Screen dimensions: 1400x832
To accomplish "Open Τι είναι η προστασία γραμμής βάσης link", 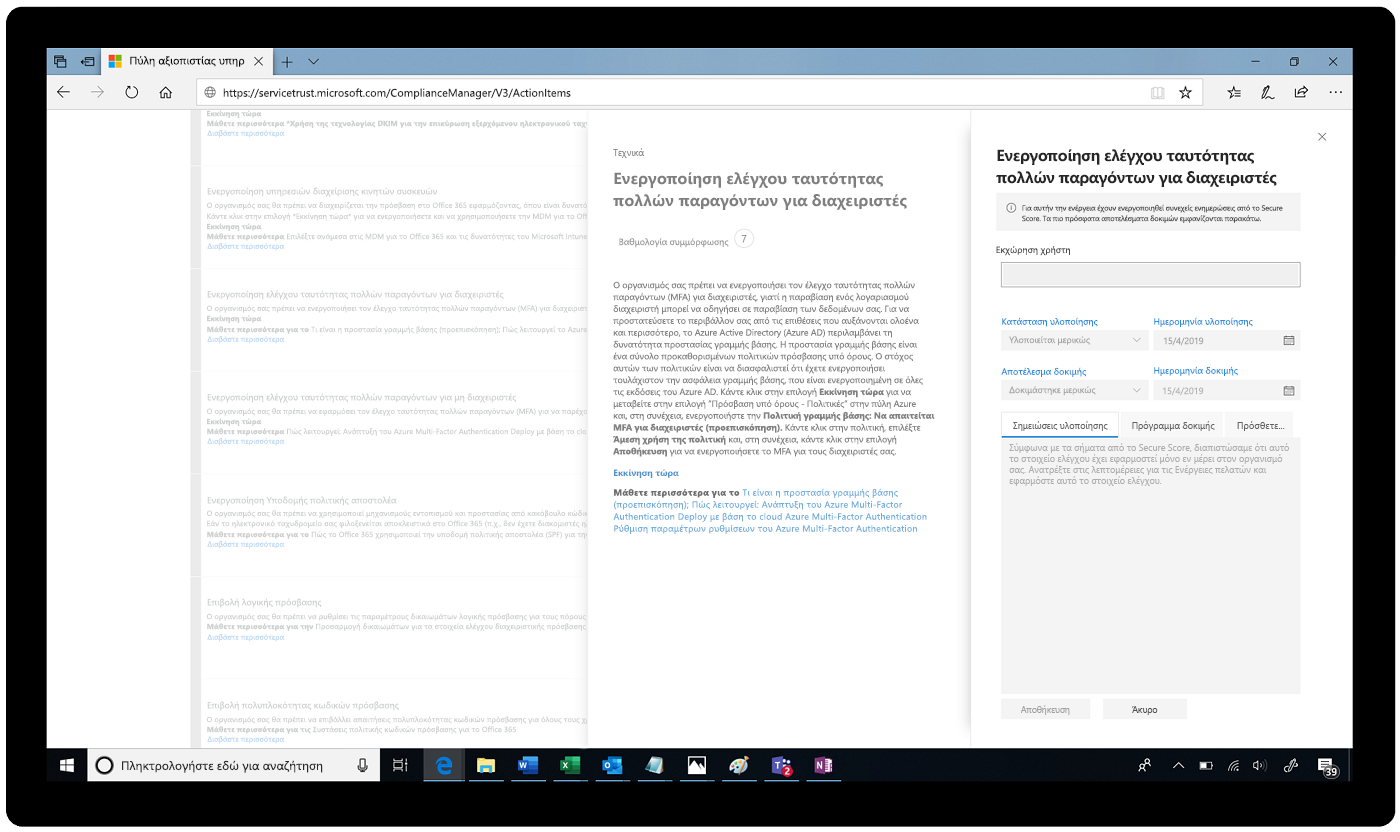I will click(x=820, y=493).
